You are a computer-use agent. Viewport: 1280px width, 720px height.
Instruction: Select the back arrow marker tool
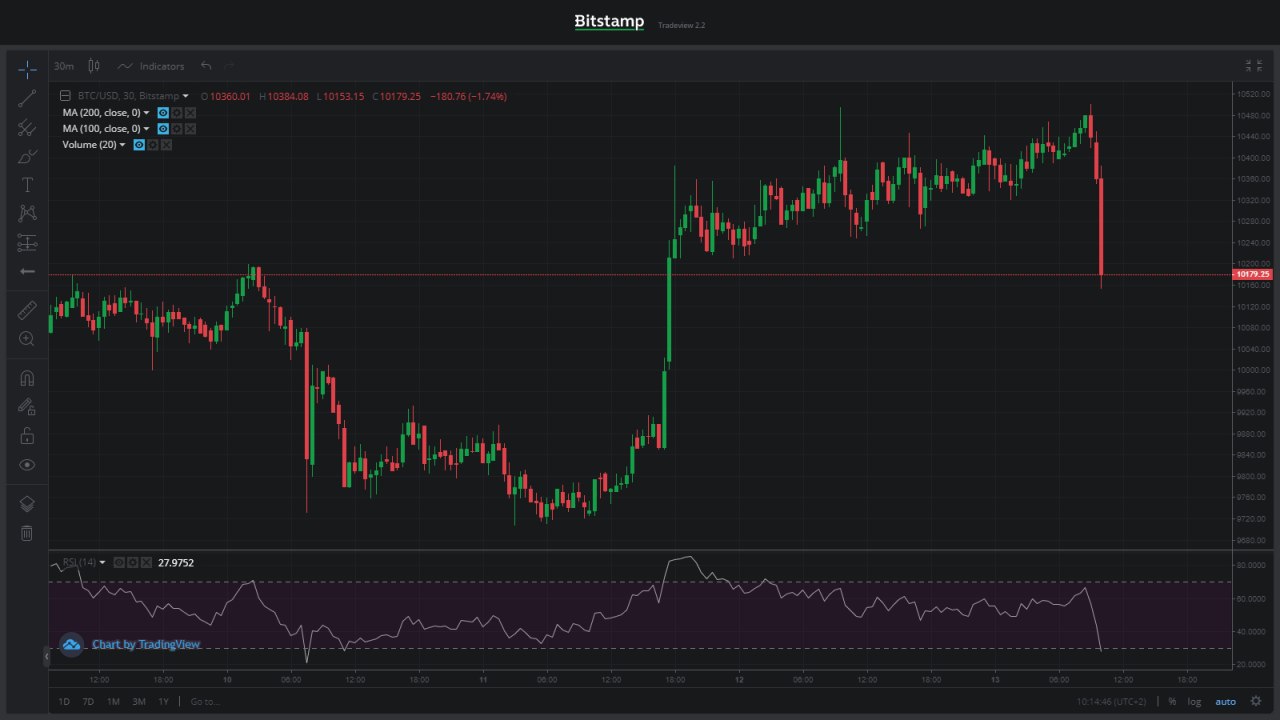click(x=27, y=271)
